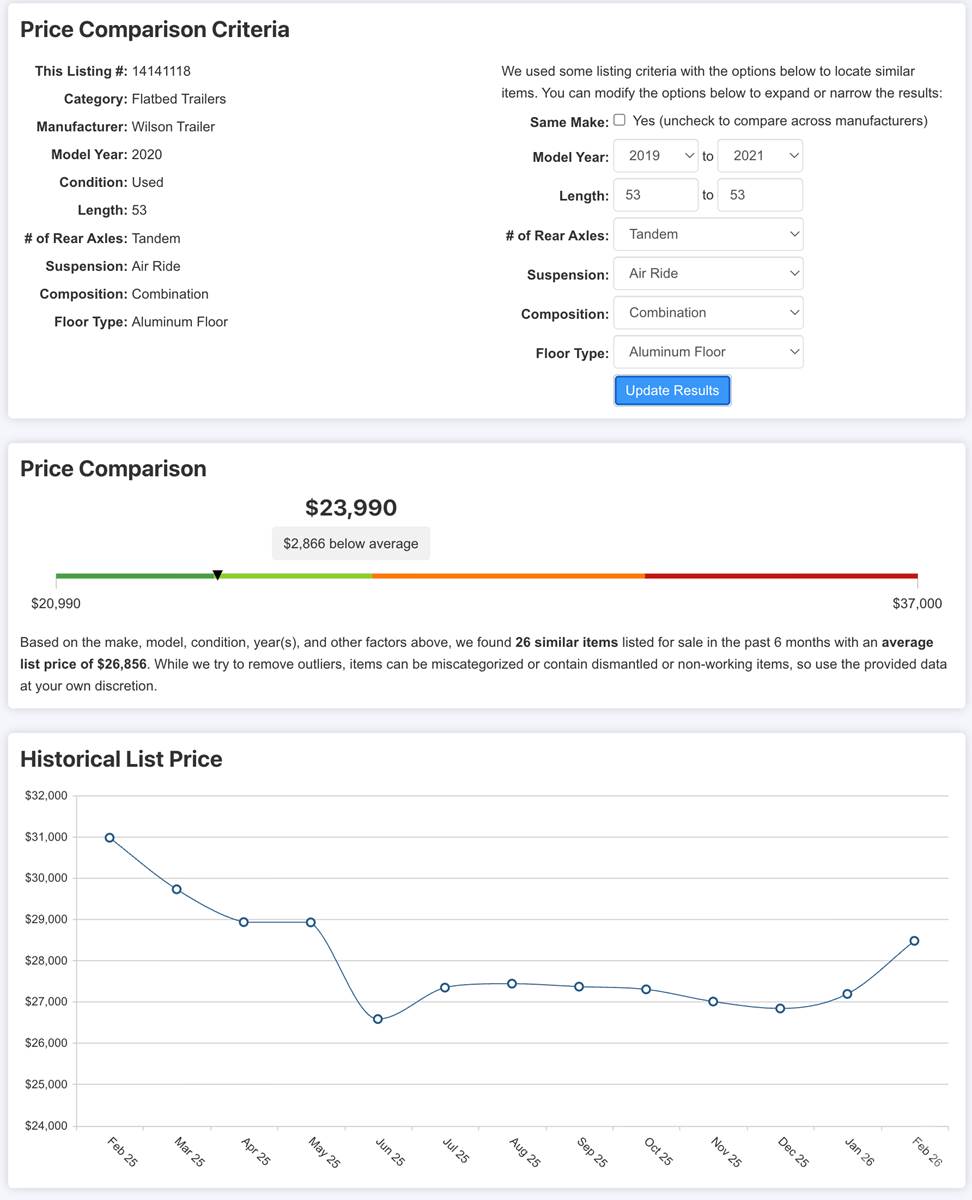Open the Floor Type dropdown

(x=708, y=352)
